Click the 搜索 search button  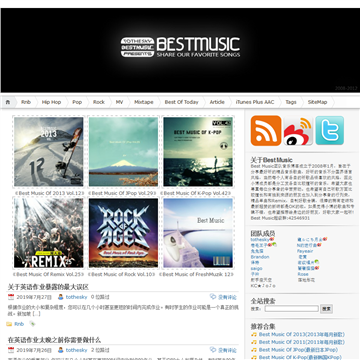coord(326,309)
